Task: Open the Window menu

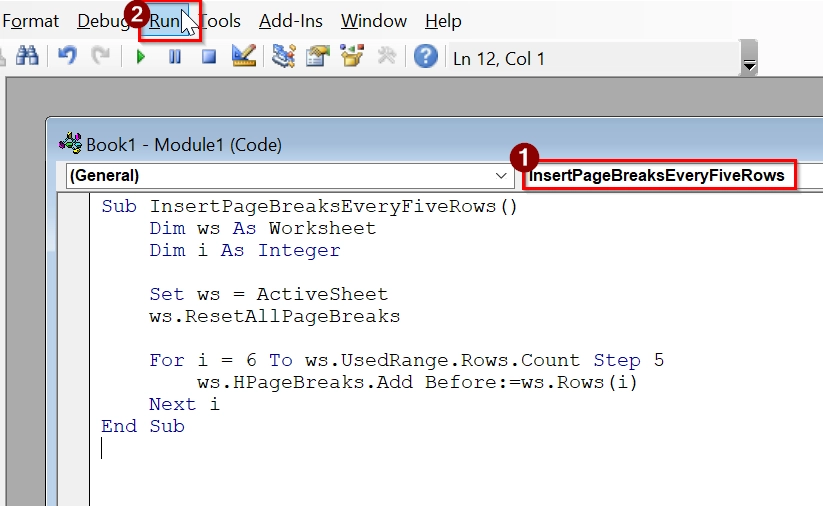Action: click(374, 21)
